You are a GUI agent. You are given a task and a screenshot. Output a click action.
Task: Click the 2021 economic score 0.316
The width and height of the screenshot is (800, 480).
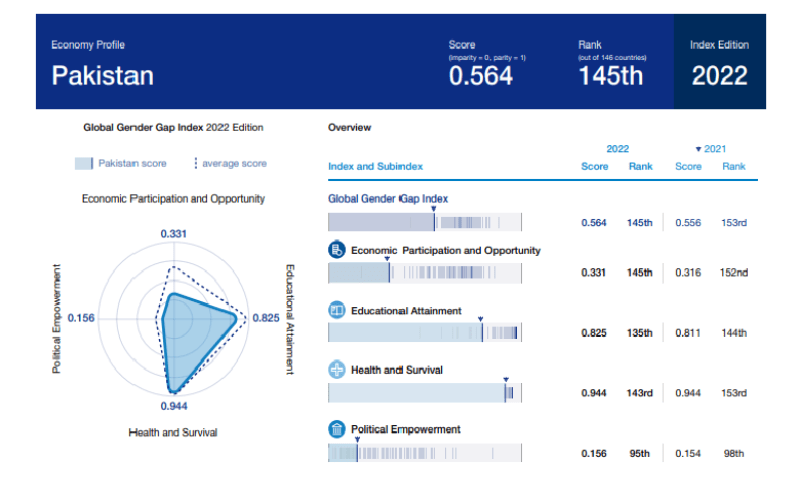(688, 273)
